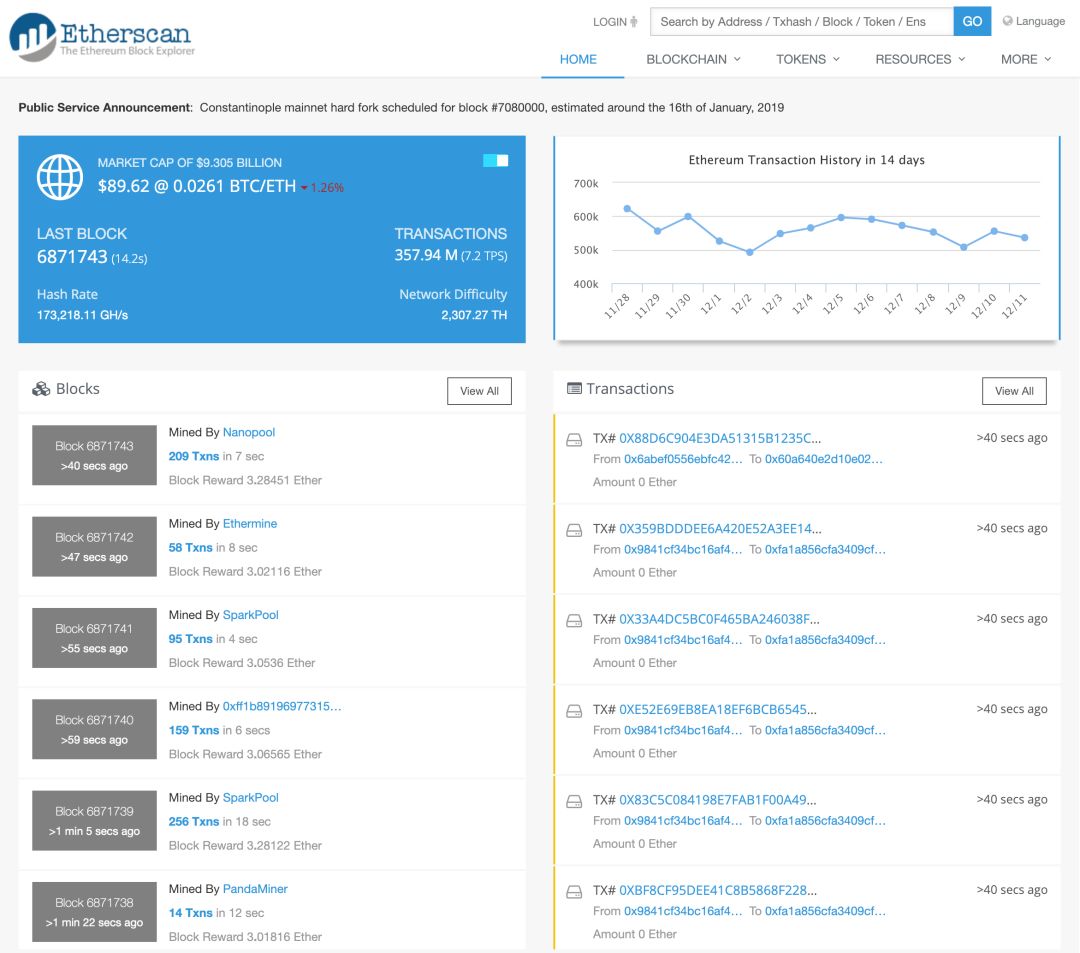
Task: Click the 173,218.11 GH/s hash rate value
Action: [x=83, y=315]
